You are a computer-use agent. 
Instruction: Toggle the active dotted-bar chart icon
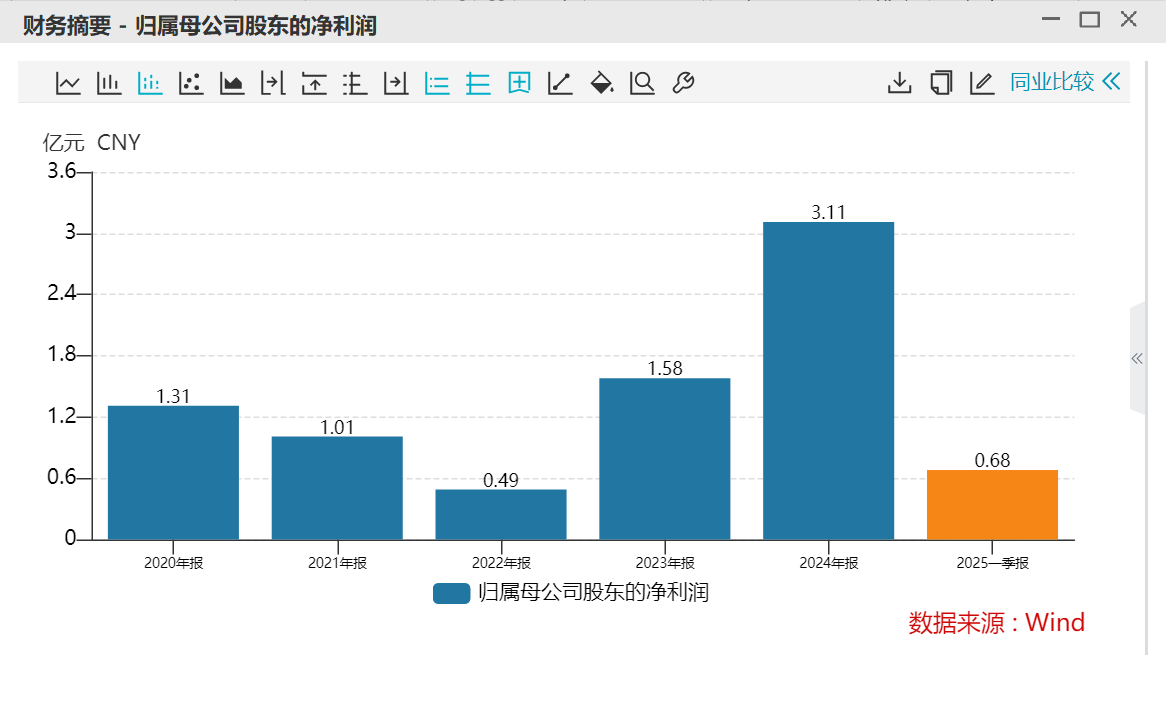pos(149,83)
